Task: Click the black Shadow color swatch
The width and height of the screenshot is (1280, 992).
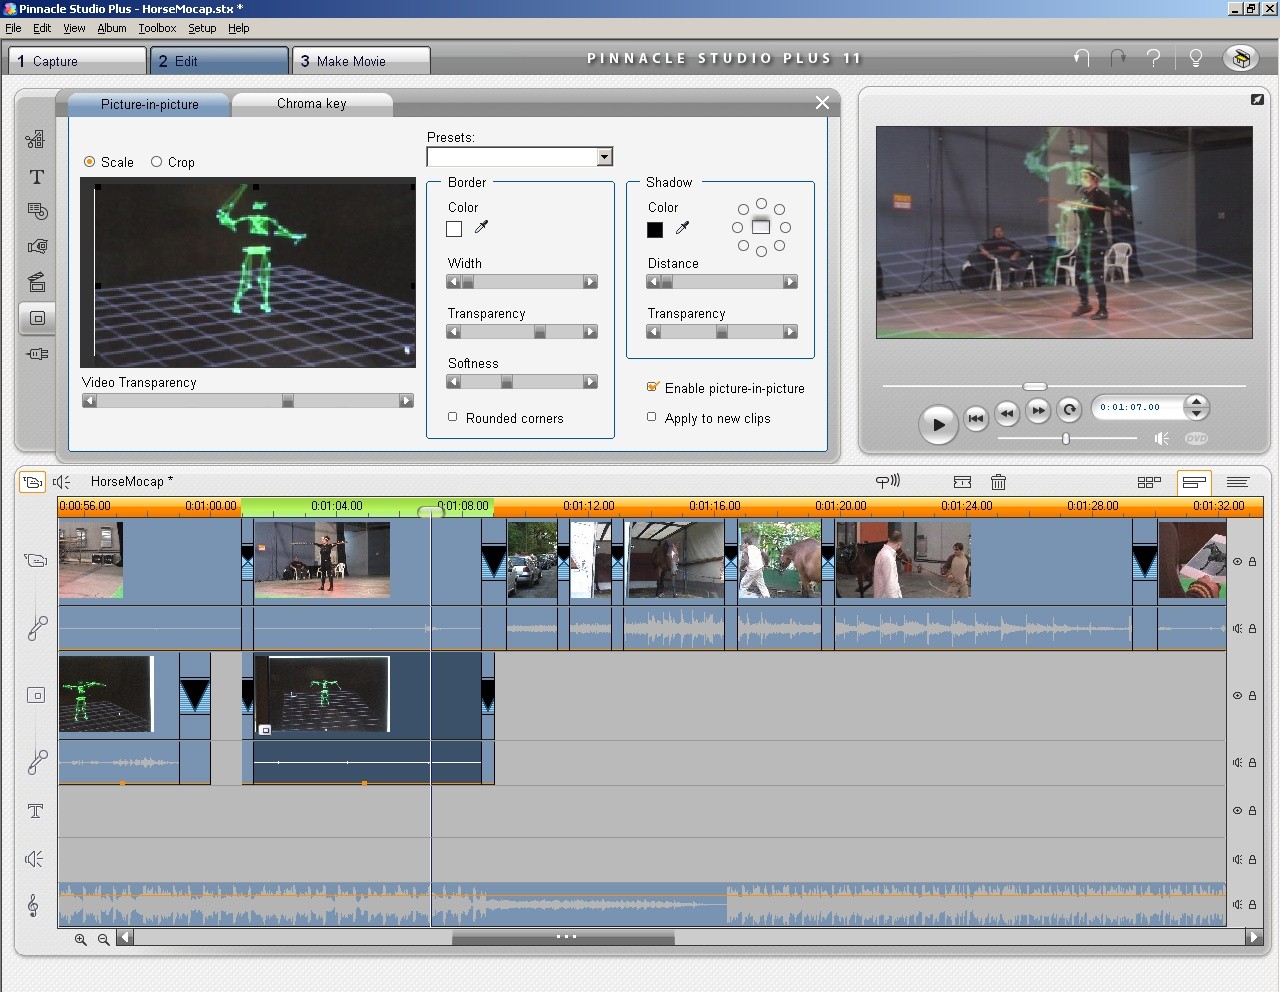Action: pyautogui.click(x=655, y=230)
